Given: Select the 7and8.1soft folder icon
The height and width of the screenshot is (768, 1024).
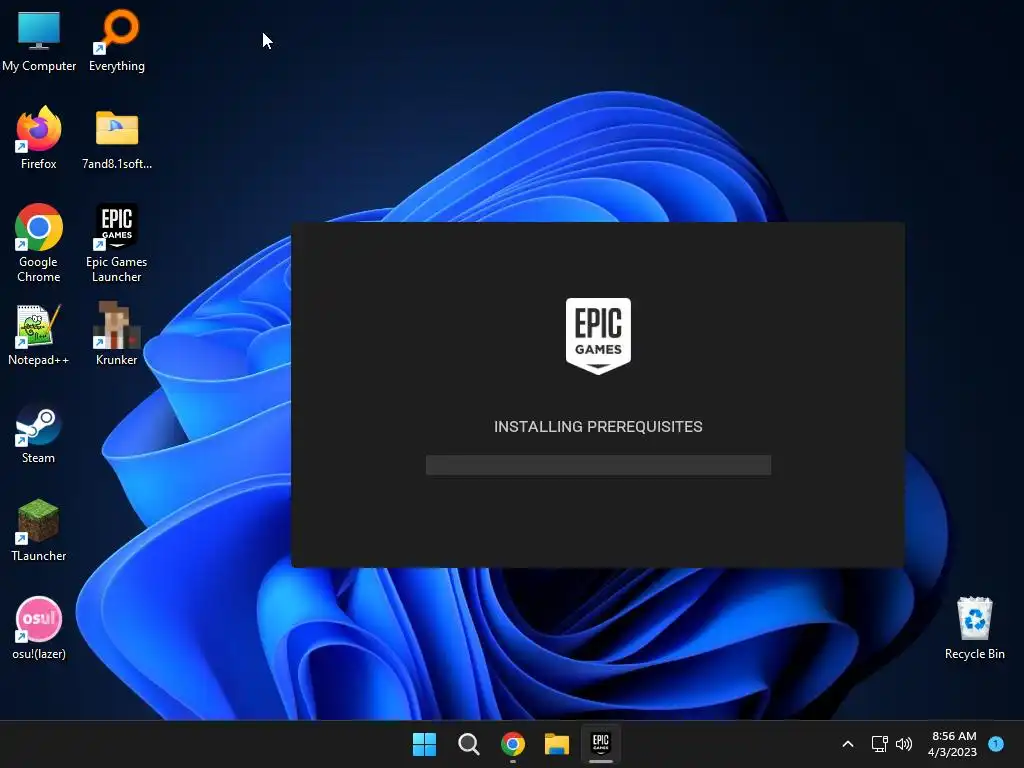Looking at the screenshot, I should click(x=117, y=138).
